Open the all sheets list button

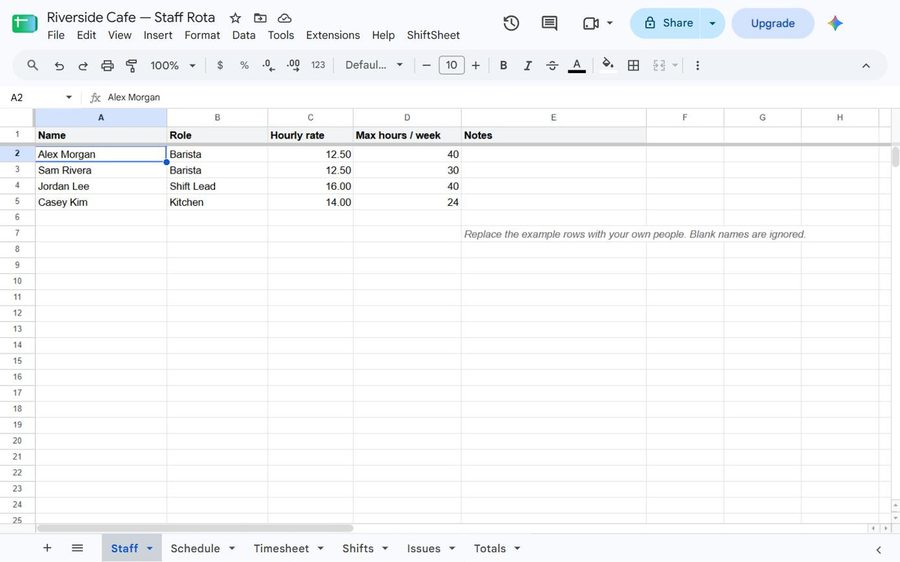[x=77, y=548]
